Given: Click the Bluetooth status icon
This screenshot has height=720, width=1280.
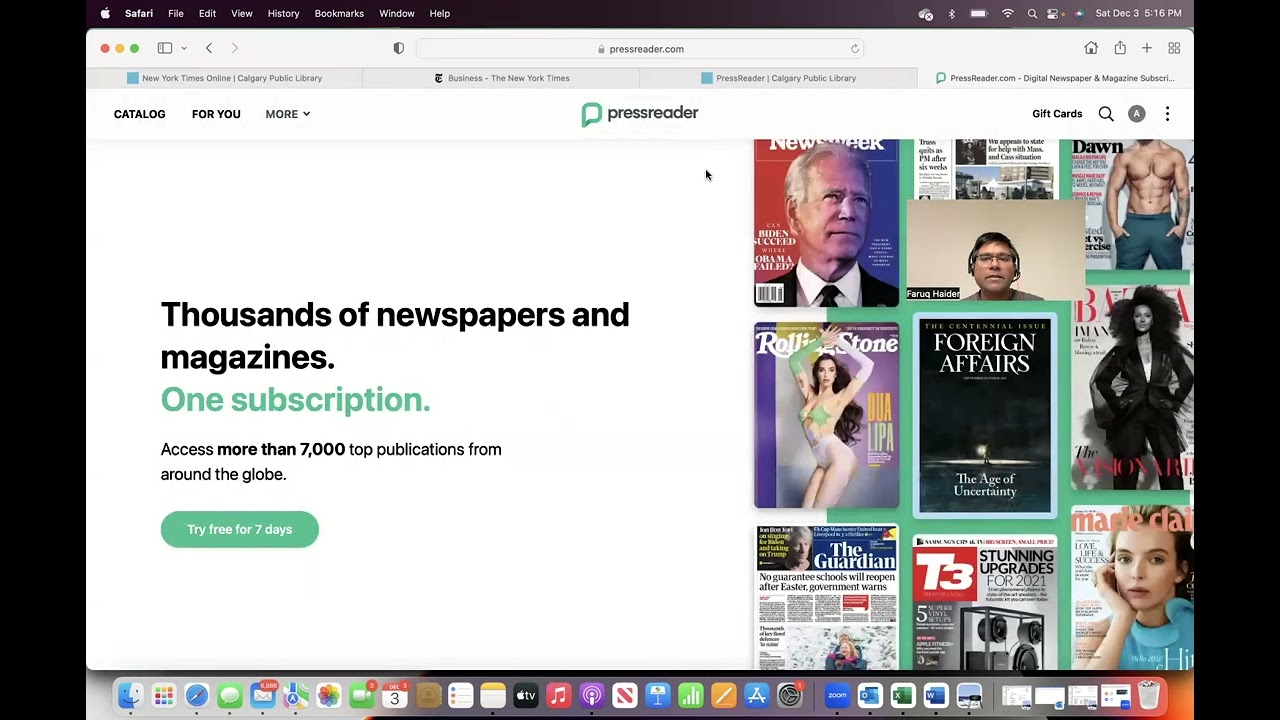Looking at the screenshot, I should (951, 13).
